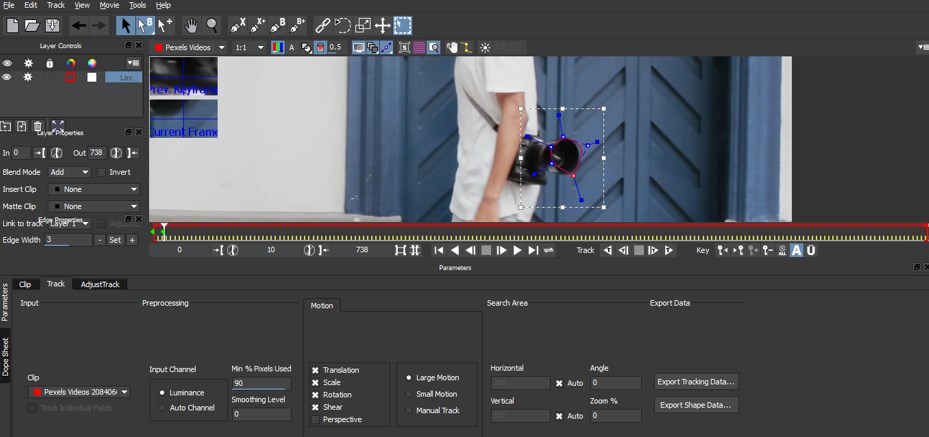This screenshot has height=437, width=929.
Task: Click the selected layer's red outline color swatch
Action: 71,77
